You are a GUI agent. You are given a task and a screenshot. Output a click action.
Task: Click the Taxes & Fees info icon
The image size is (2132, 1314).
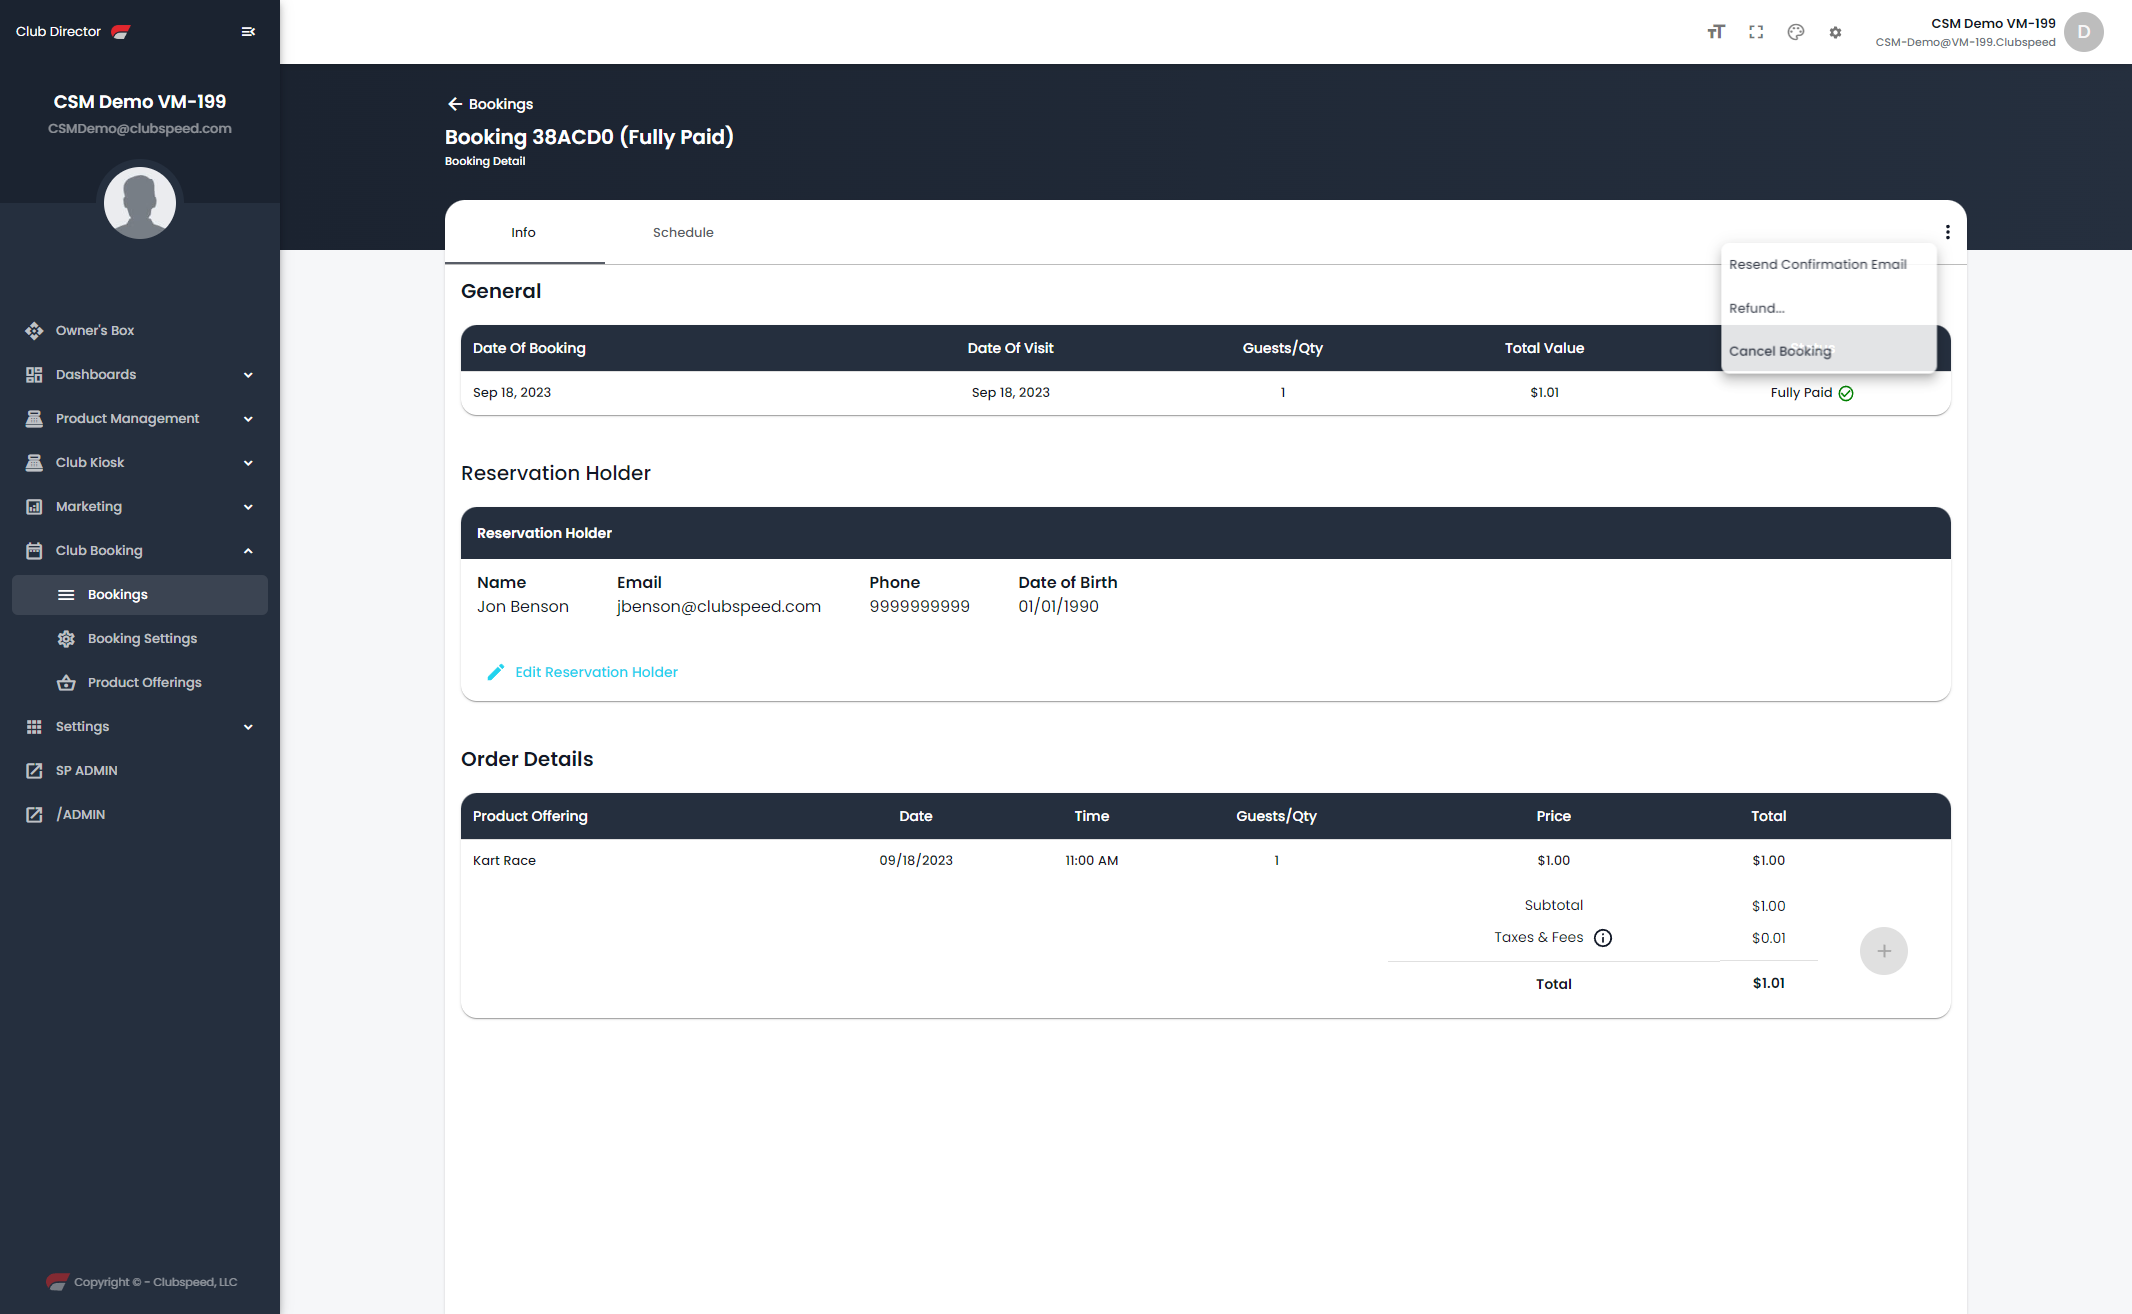pyautogui.click(x=1603, y=938)
